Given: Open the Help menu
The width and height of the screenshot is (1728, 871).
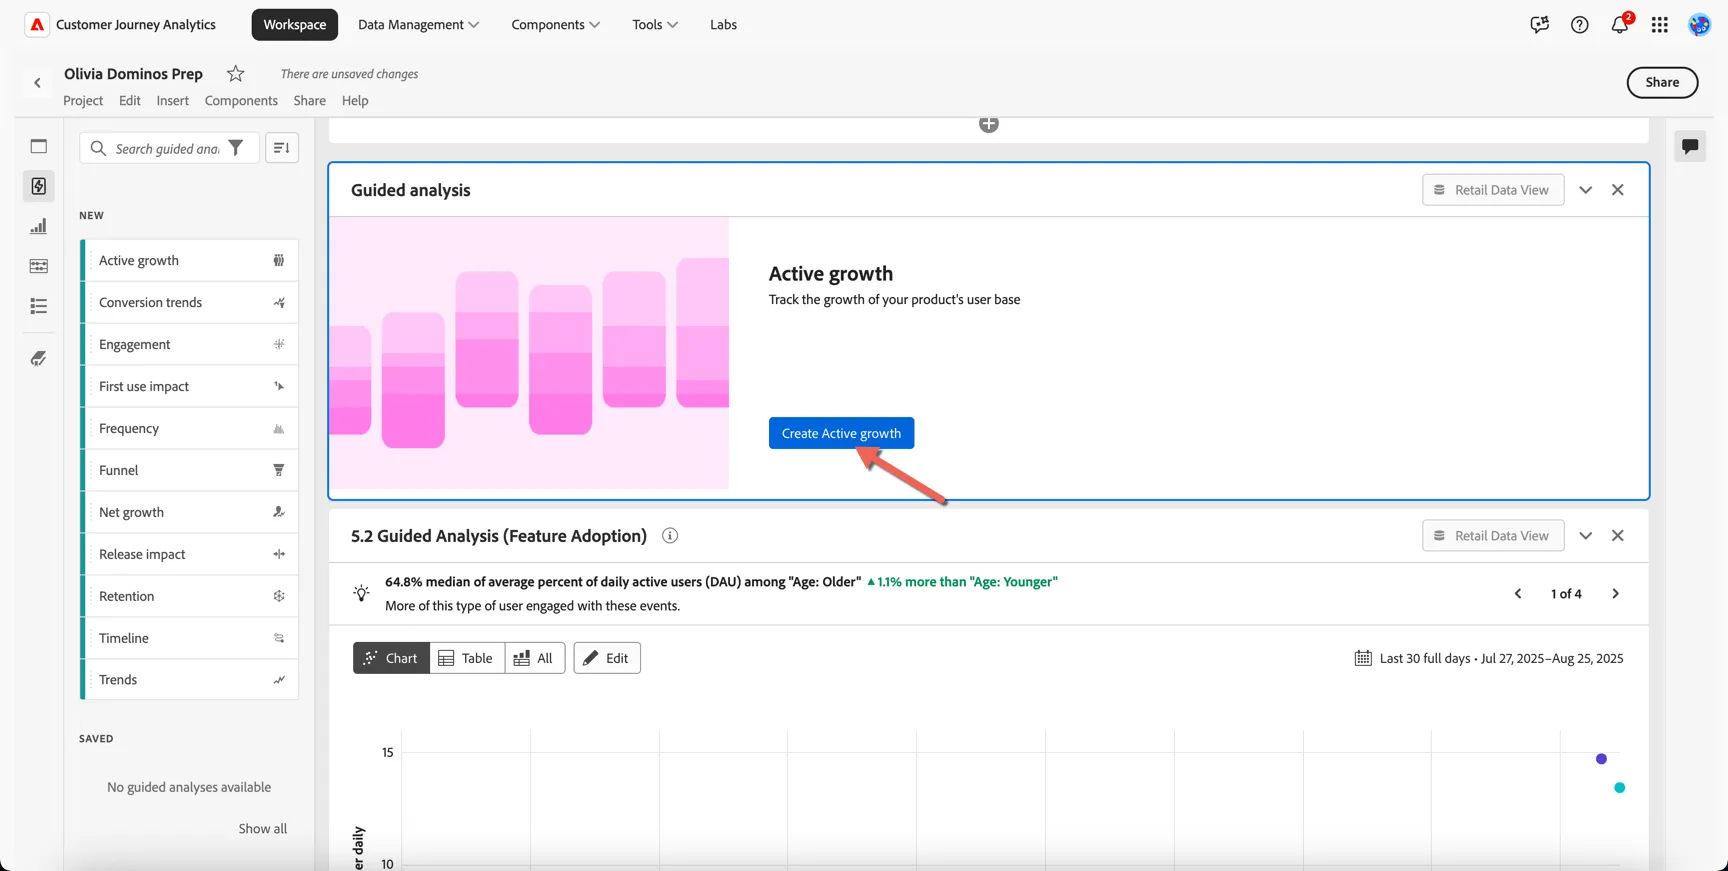Looking at the screenshot, I should click(x=355, y=100).
